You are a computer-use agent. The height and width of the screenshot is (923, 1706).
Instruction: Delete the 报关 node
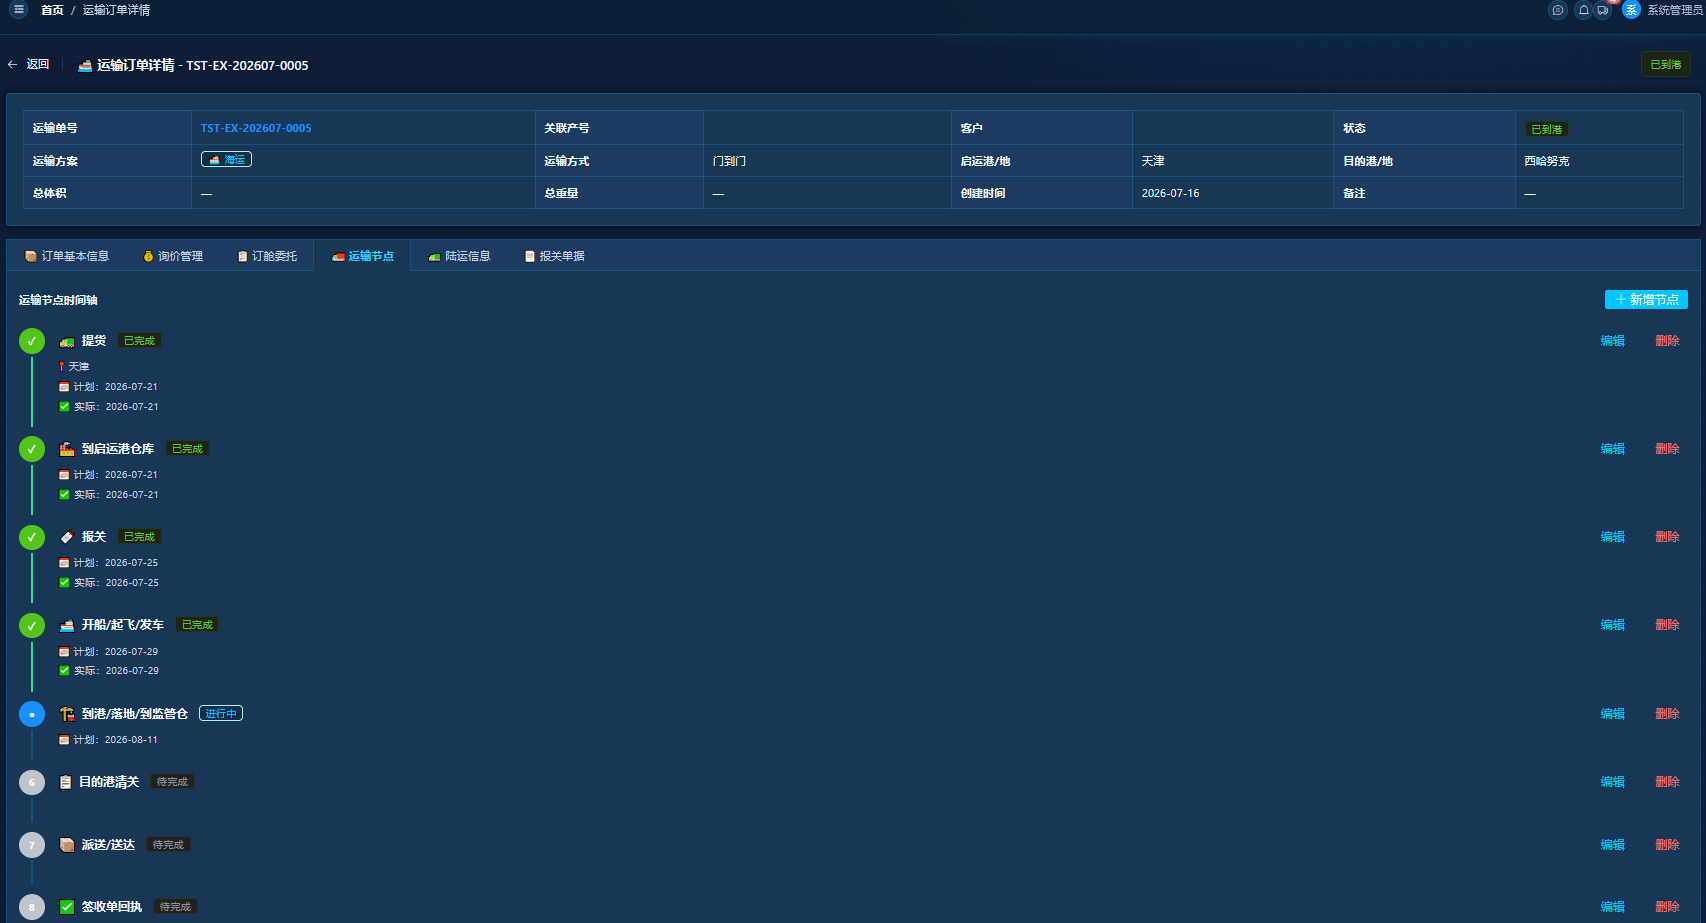[1667, 537]
